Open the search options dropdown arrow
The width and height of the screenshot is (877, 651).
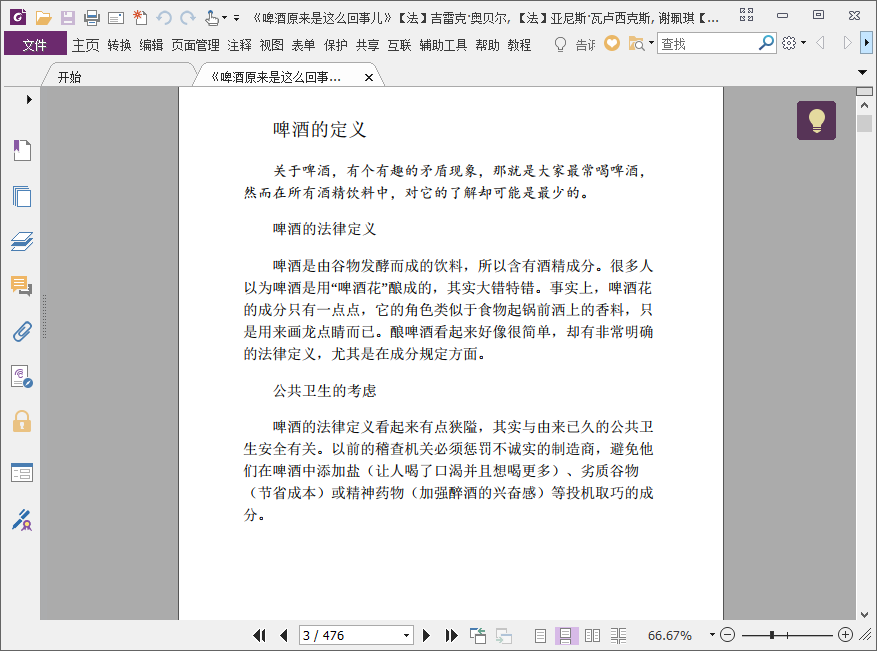coord(651,43)
